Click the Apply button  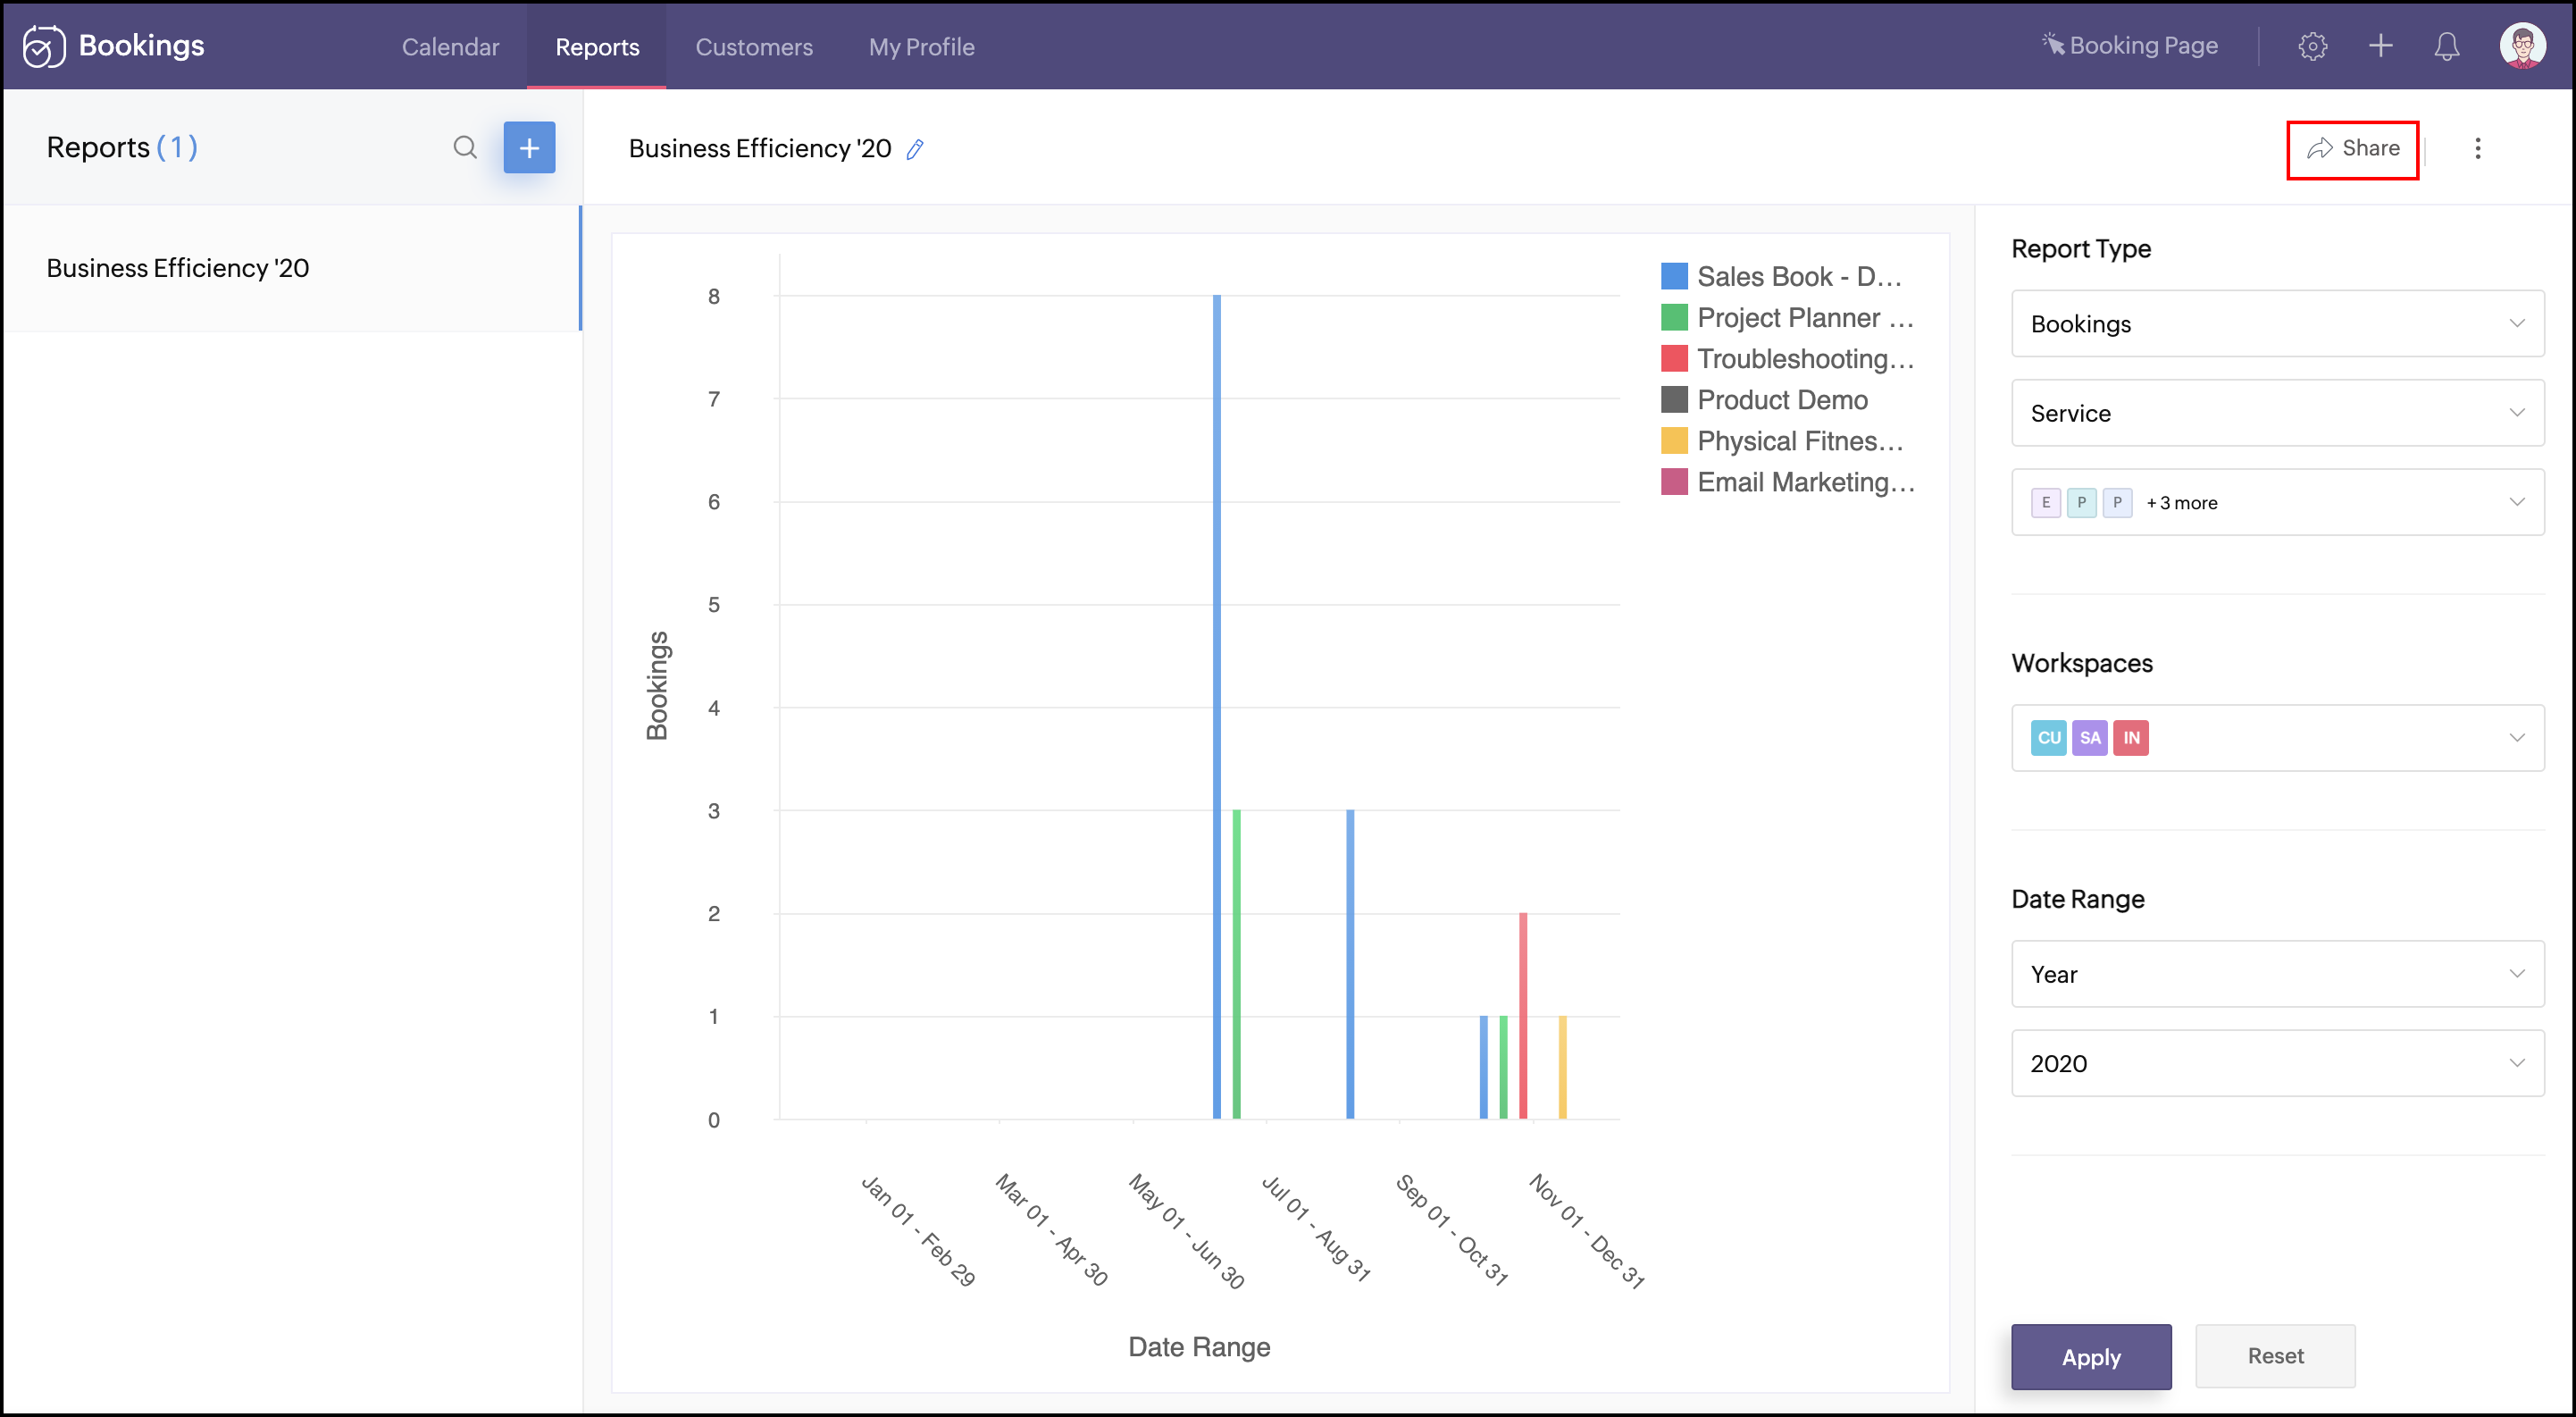(x=2091, y=1356)
